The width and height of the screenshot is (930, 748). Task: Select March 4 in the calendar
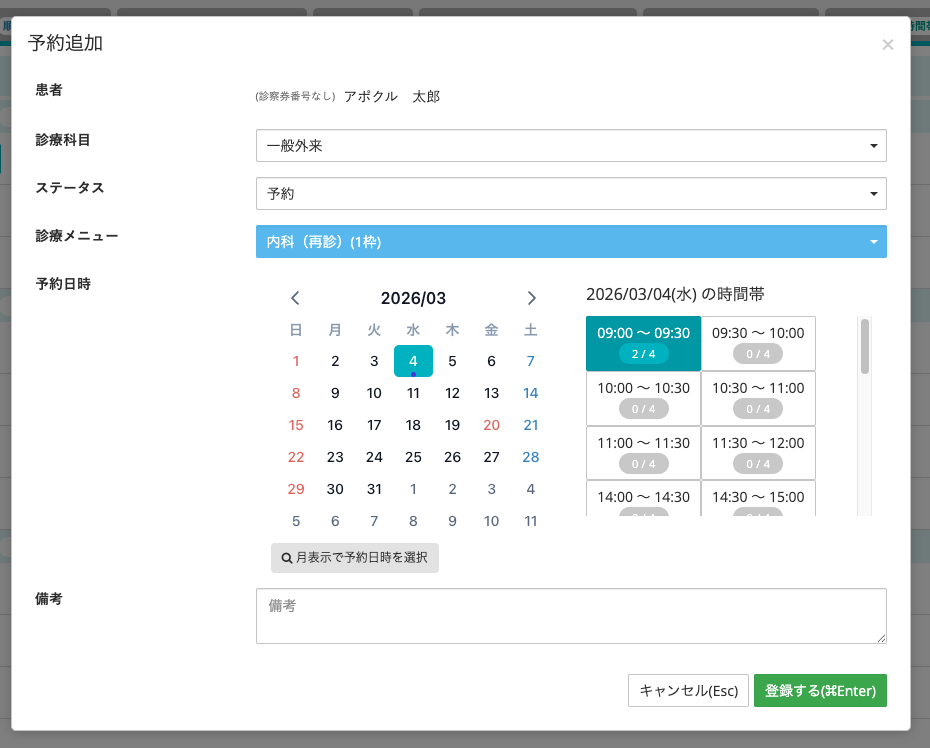[x=413, y=361]
